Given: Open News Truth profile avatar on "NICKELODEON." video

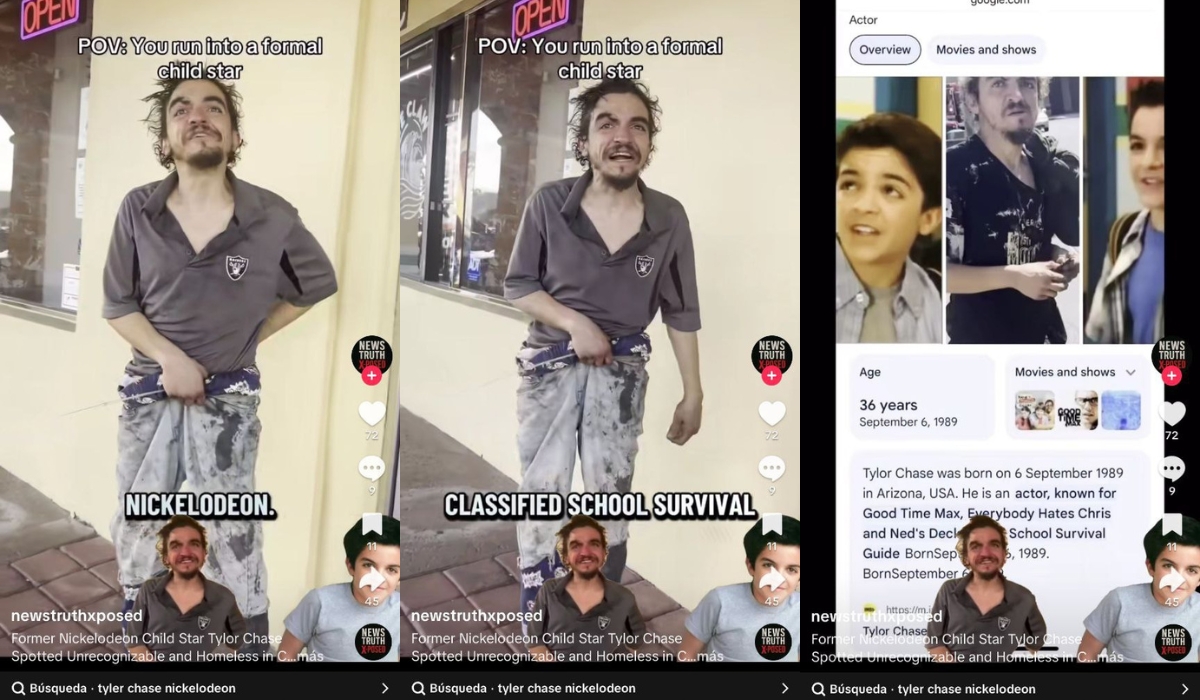Looking at the screenshot, I should 372,354.
